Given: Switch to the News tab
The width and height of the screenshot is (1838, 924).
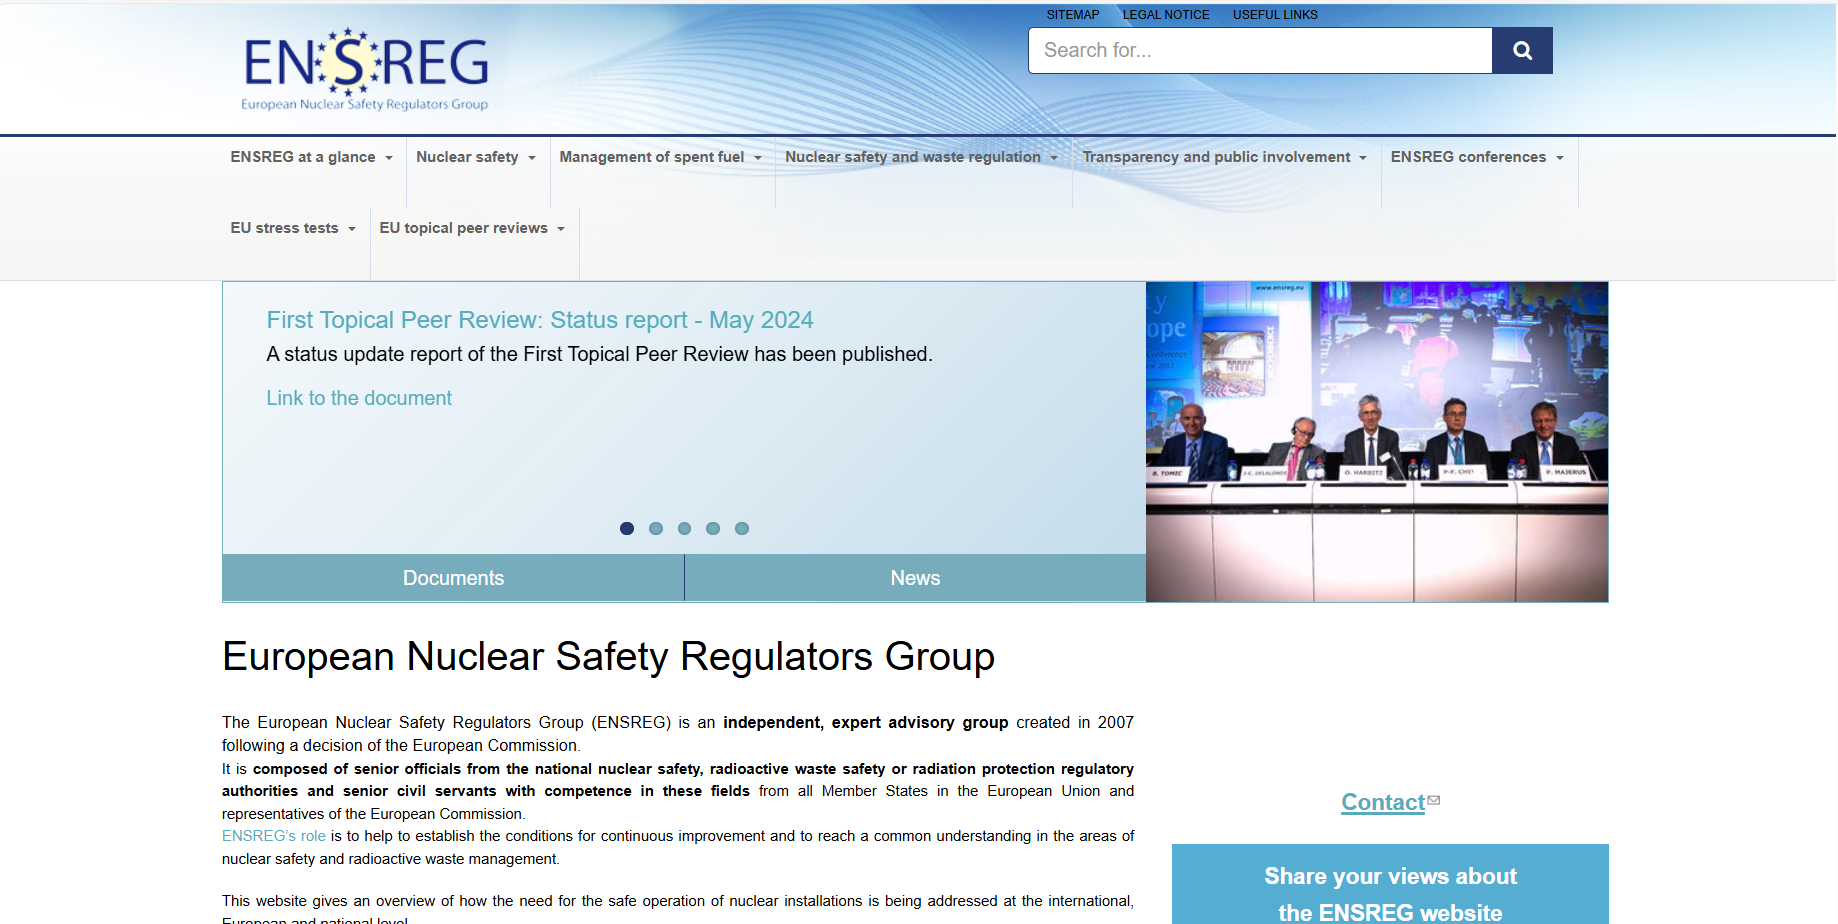Looking at the screenshot, I should [915, 578].
